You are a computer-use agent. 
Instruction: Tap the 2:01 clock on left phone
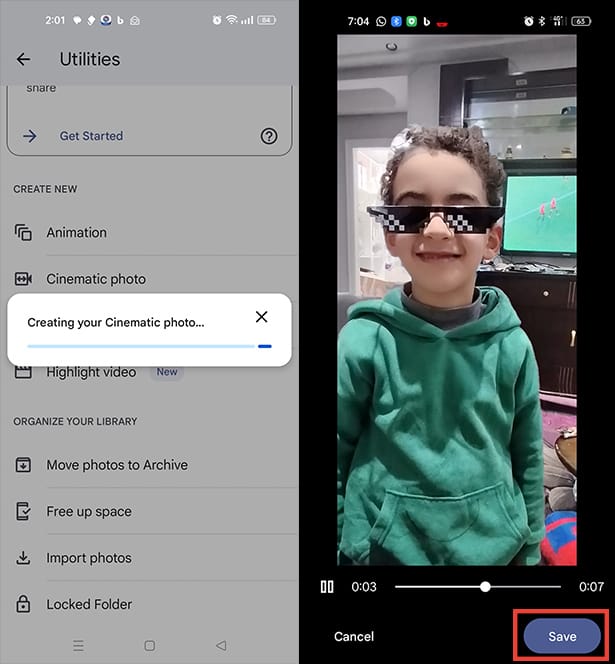coord(55,20)
